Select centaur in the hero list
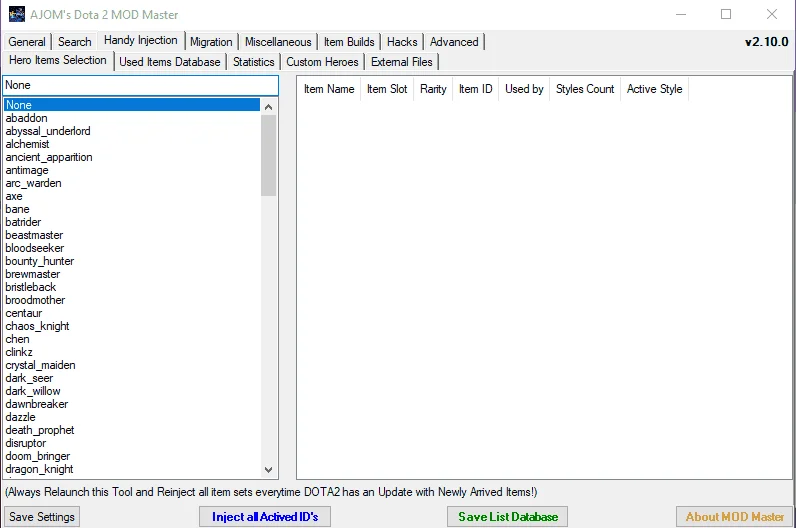Image resolution: width=796 pixels, height=528 pixels. (132, 313)
